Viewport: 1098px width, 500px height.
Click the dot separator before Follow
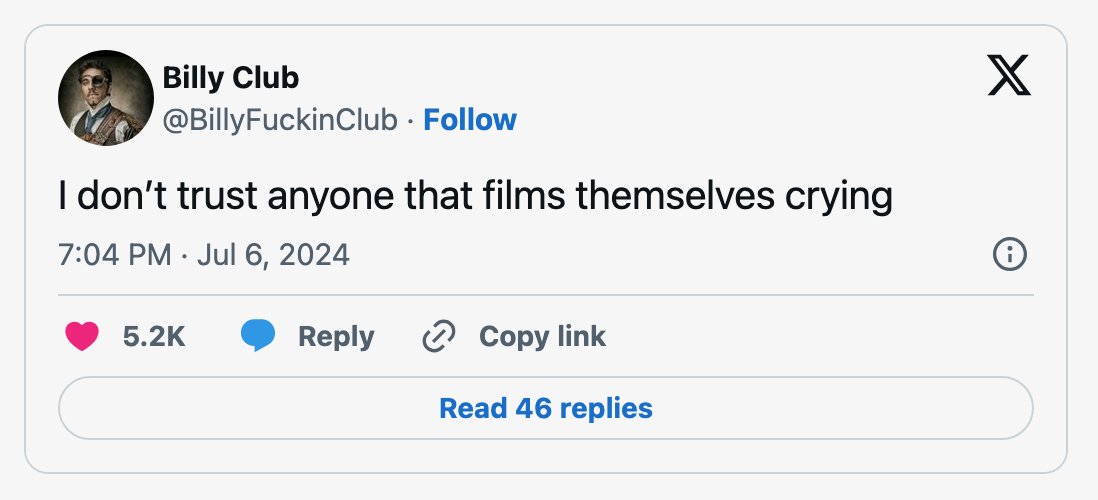(410, 121)
